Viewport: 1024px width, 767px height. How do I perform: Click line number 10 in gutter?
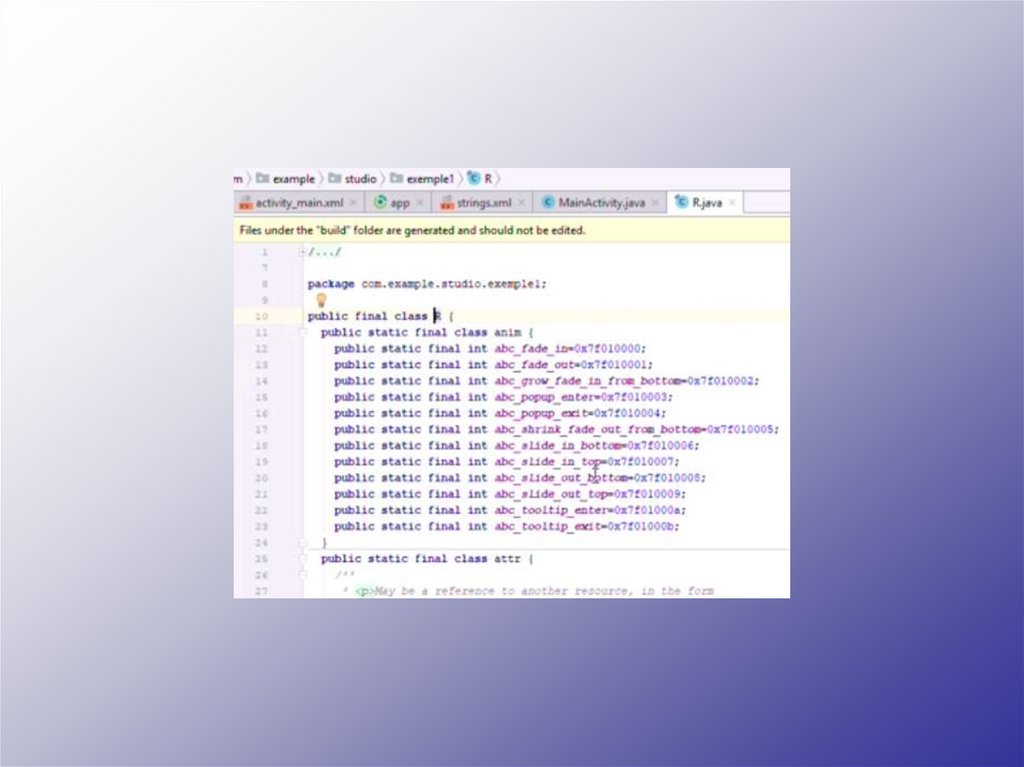click(x=261, y=316)
